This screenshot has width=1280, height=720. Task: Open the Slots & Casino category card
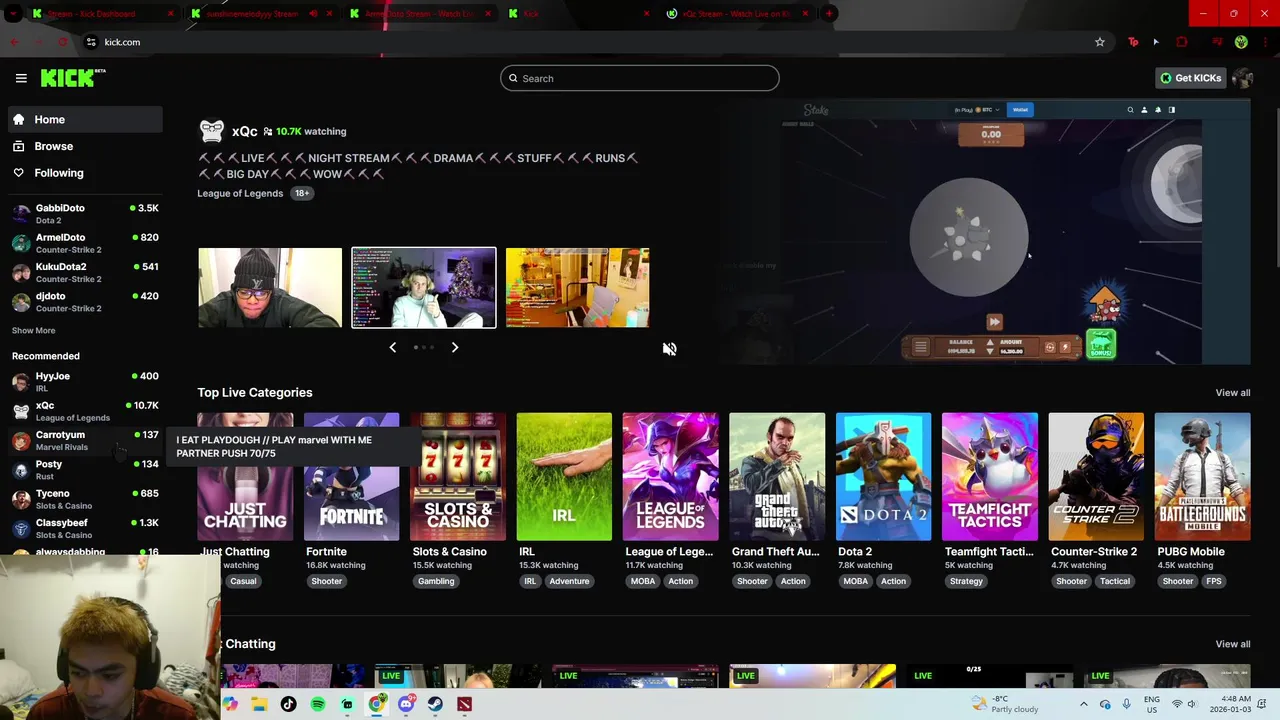click(x=458, y=477)
